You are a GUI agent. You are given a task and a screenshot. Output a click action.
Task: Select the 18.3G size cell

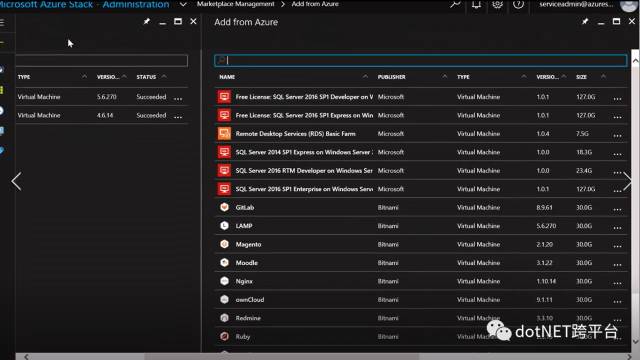(584, 152)
